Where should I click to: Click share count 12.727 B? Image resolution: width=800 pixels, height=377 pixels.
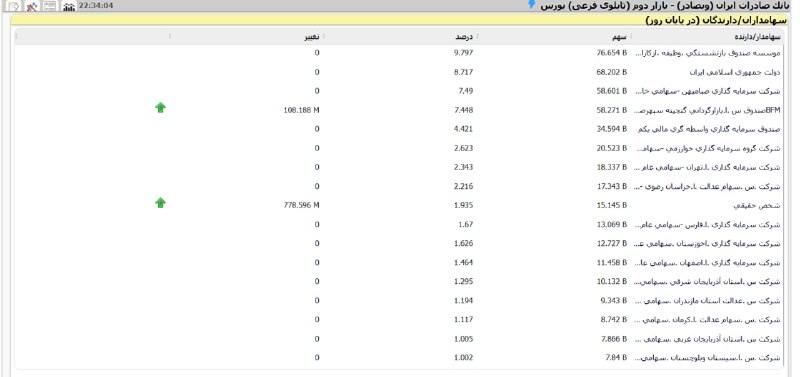point(612,244)
